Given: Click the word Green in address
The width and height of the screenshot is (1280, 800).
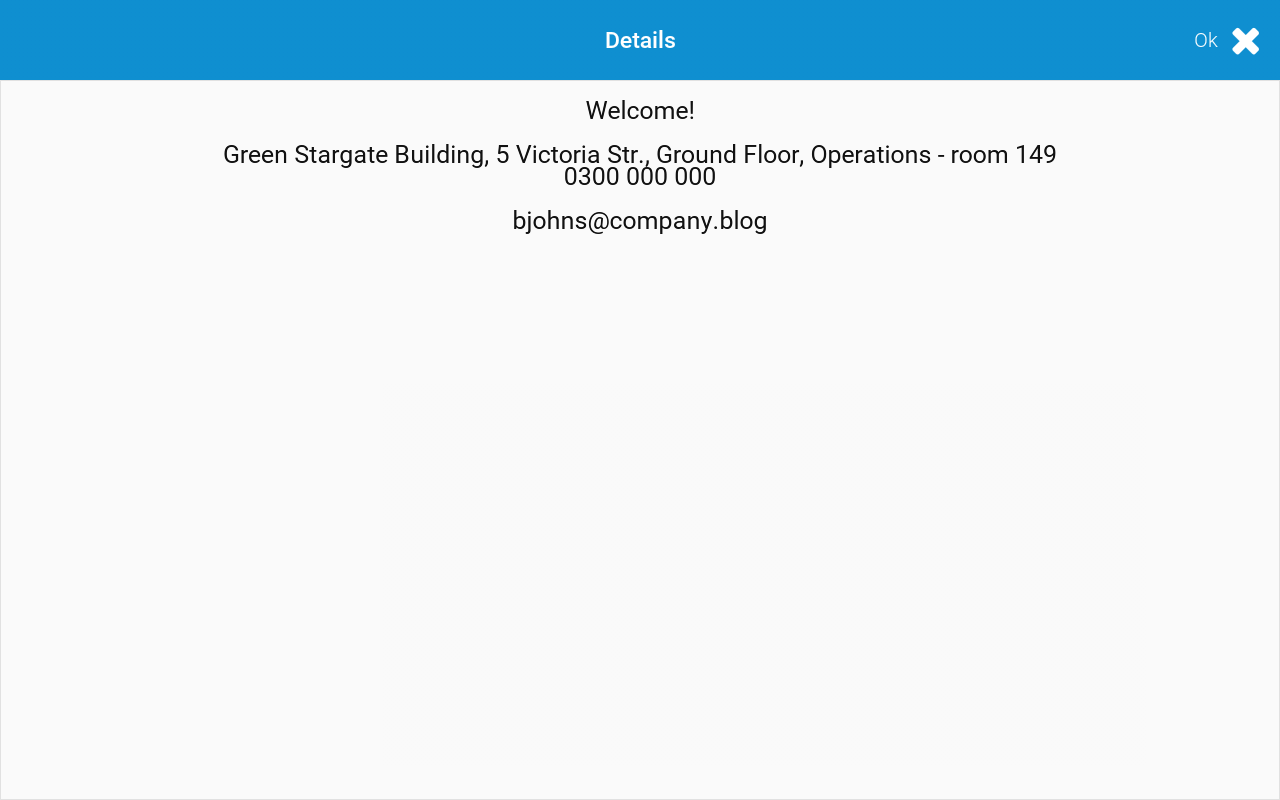Looking at the screenshot, I should pyautogui.click(x=255, y=155).
